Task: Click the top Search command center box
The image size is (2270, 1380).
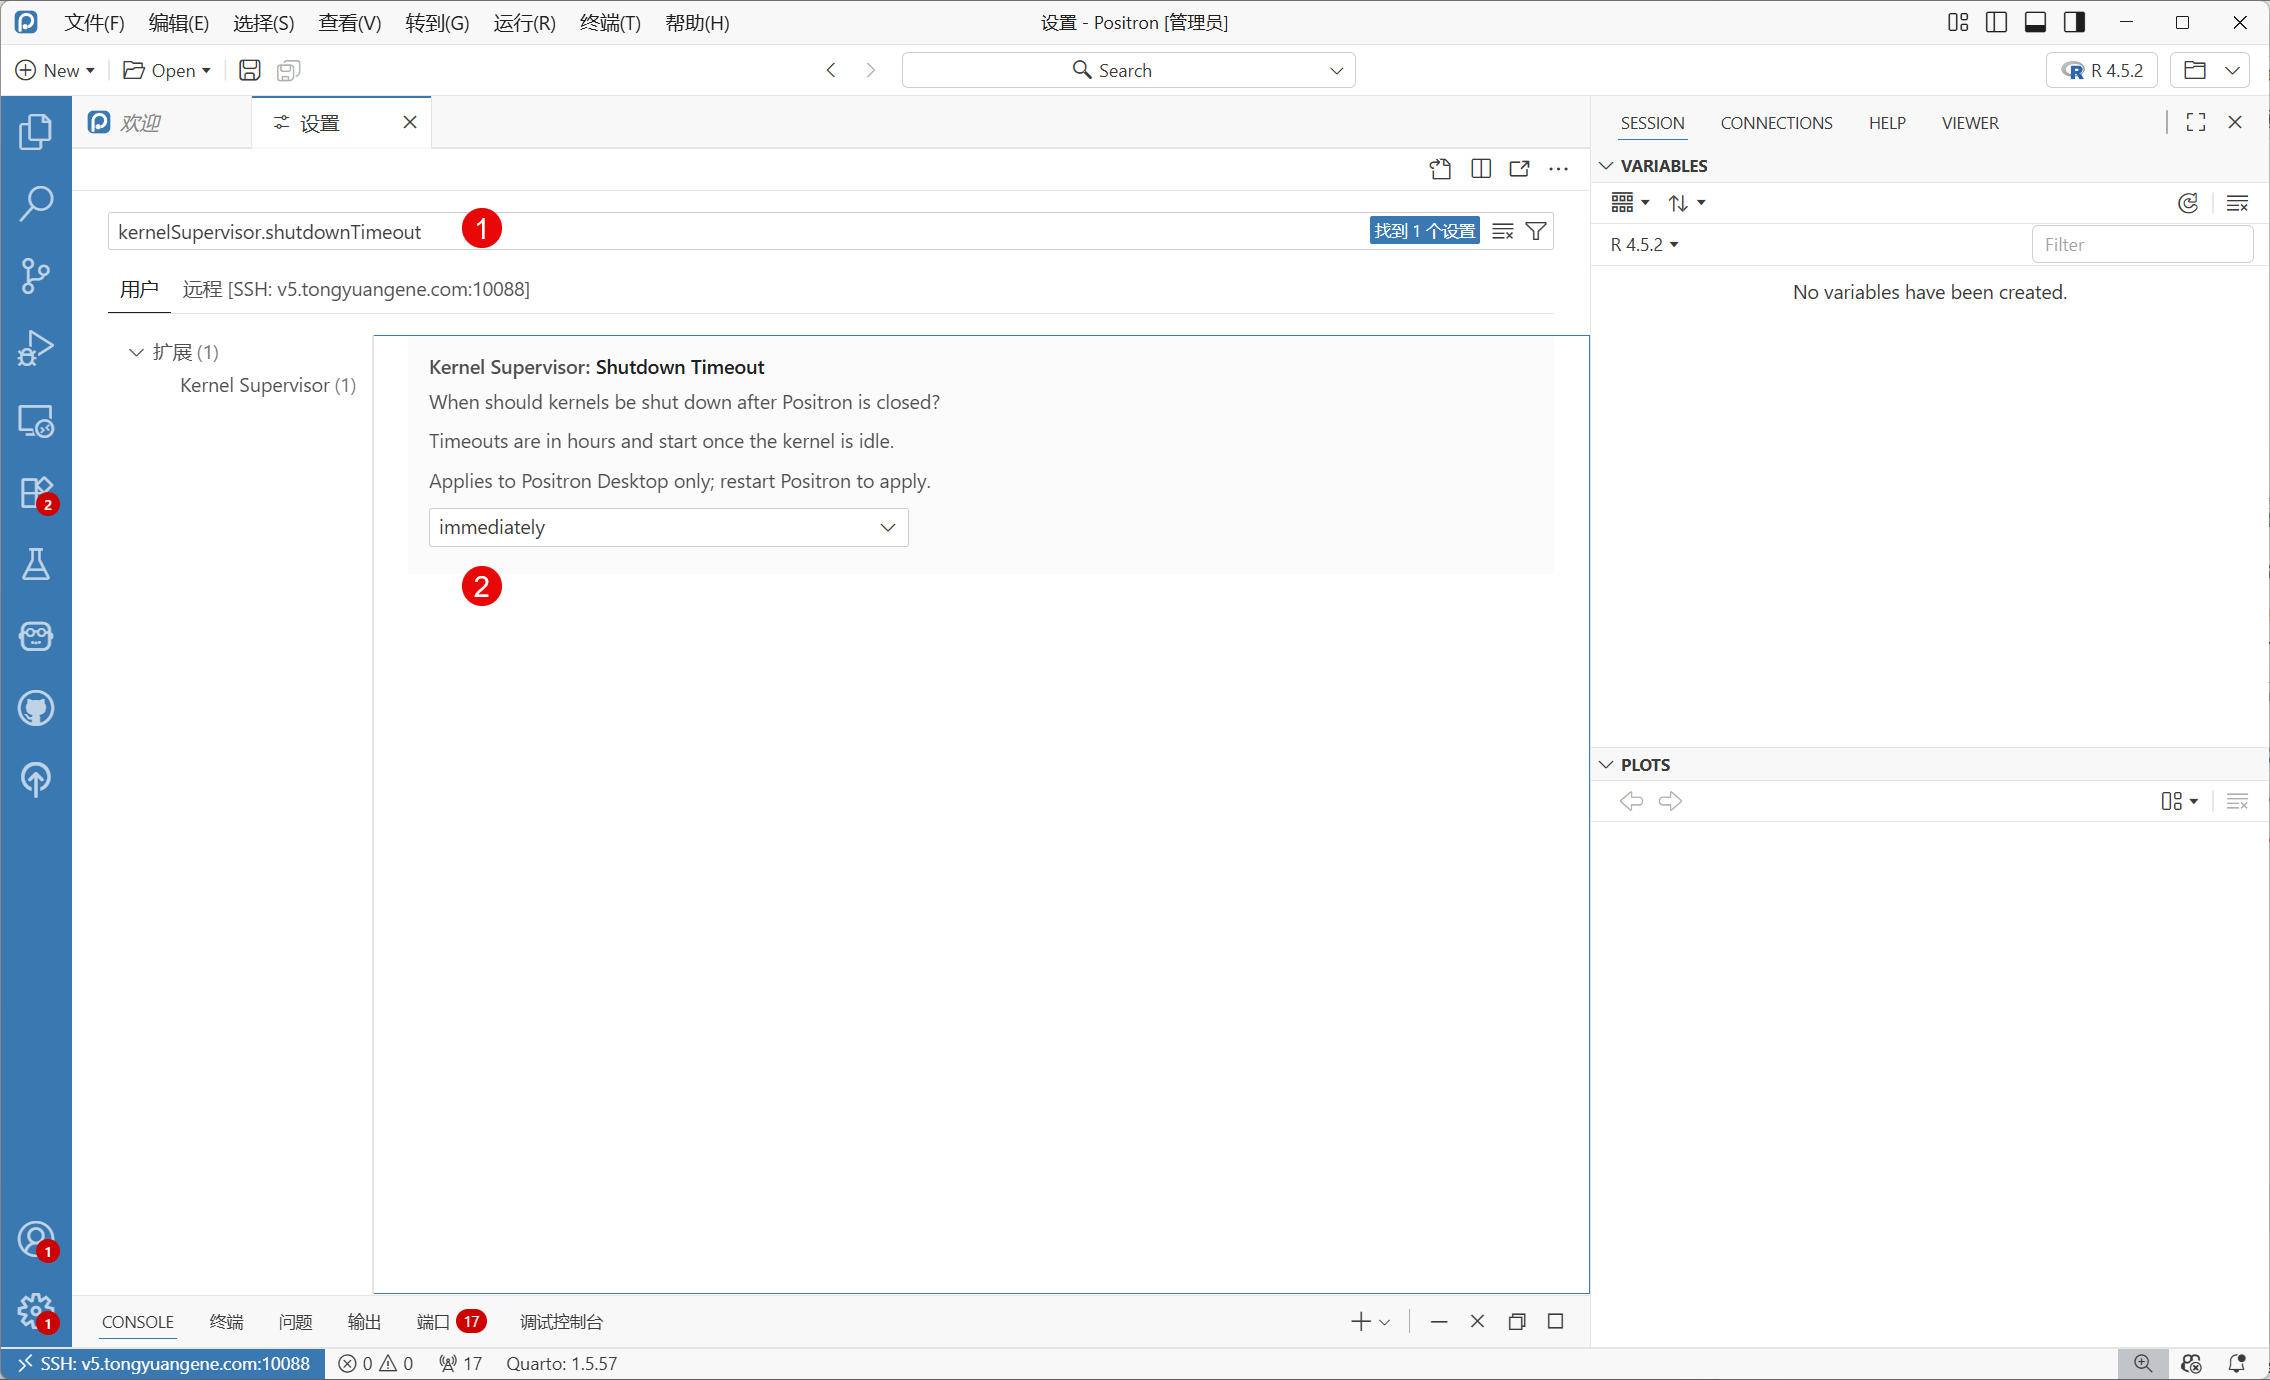Action: tap(1128, 70)
